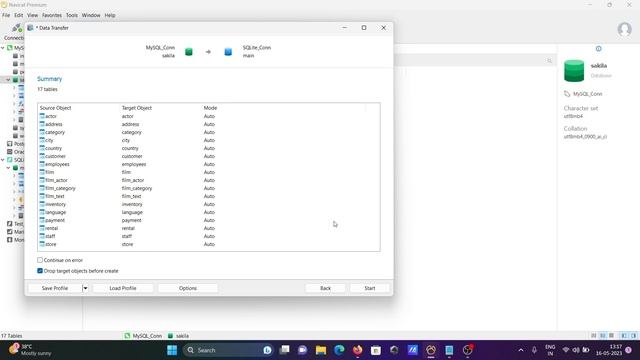
Task: Open the Help menu
Action: click(110, 15)
